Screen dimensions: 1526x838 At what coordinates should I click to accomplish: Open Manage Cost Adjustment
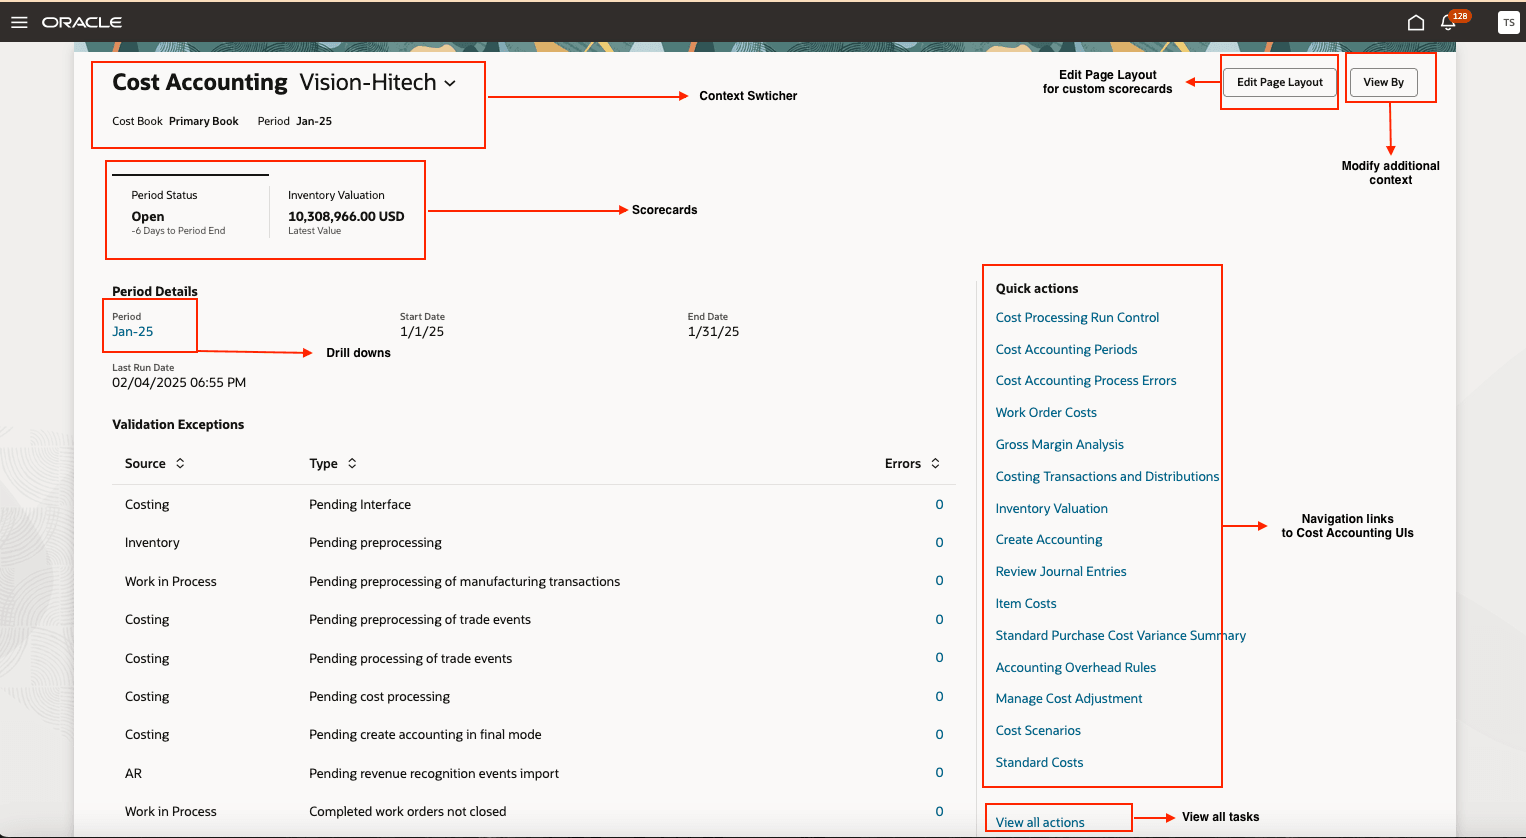(x=1069, y=698)
